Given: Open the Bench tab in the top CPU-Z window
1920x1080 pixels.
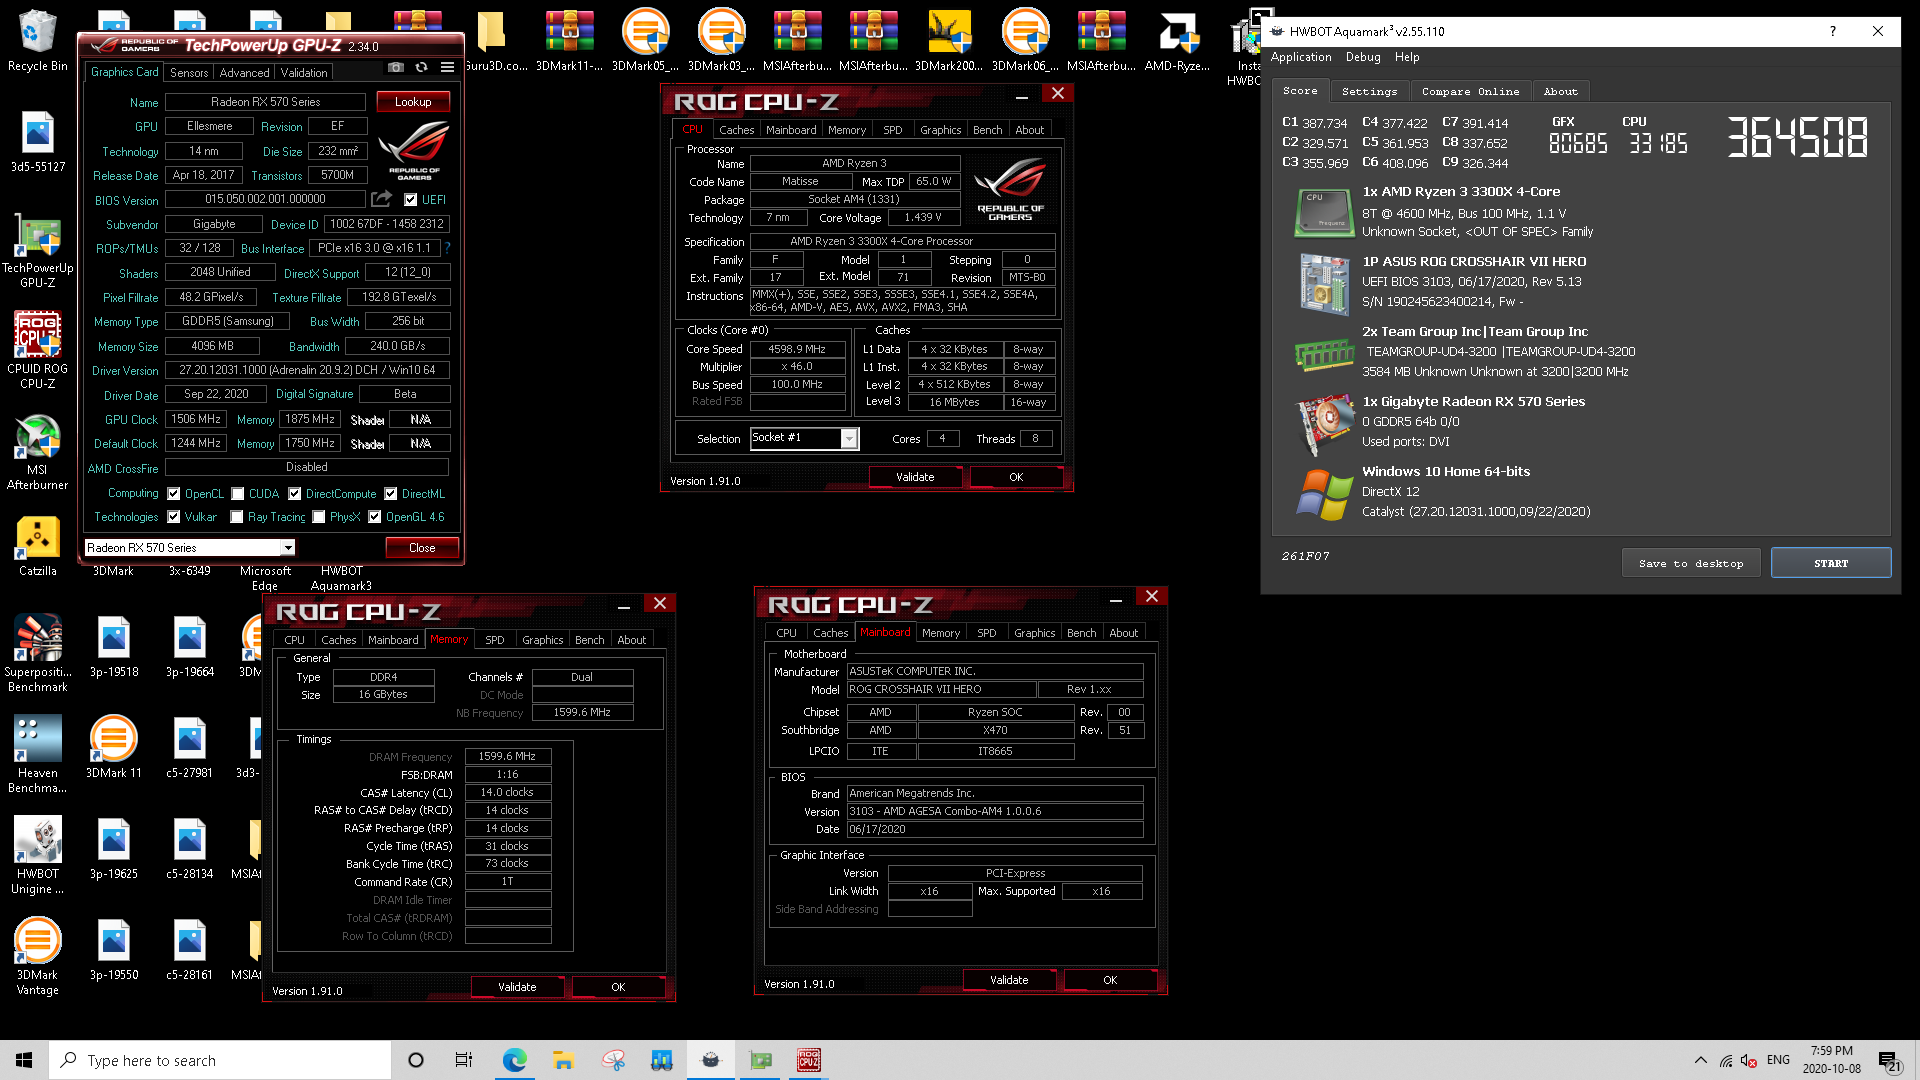Looking at the screenshot, I should point(987,130).
